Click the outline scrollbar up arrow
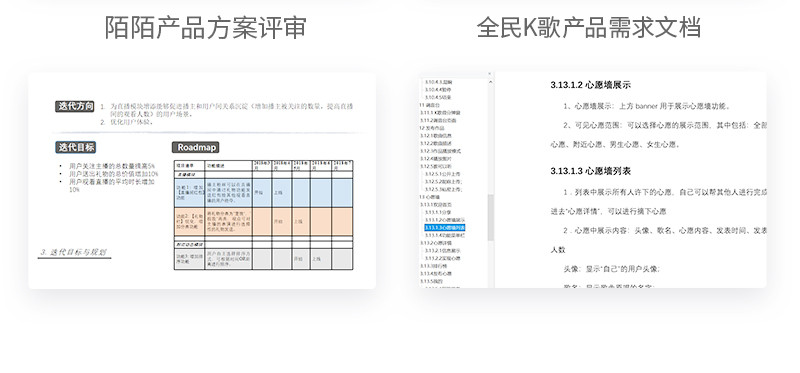800x373 pixels. click(490, 82)
